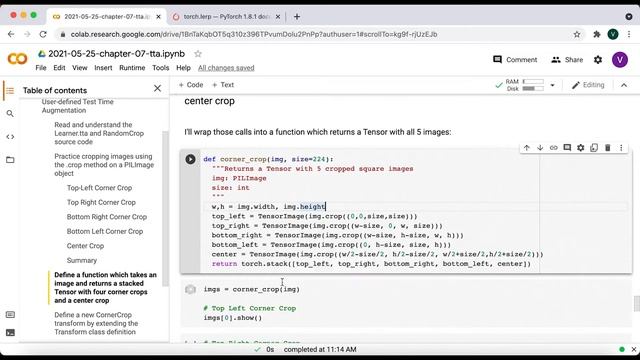640x360 pixels.
Task: Open a new browser tab
Action: (x=297, y=17)
